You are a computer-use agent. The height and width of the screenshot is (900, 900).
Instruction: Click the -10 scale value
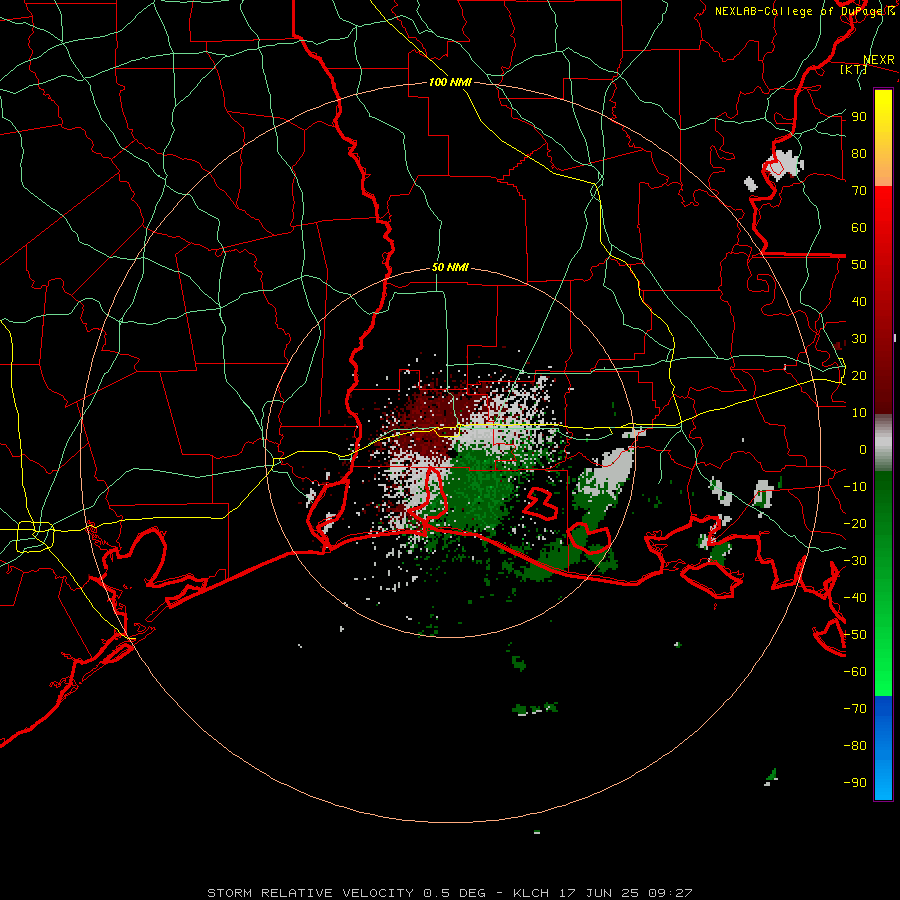coord(855,487)
